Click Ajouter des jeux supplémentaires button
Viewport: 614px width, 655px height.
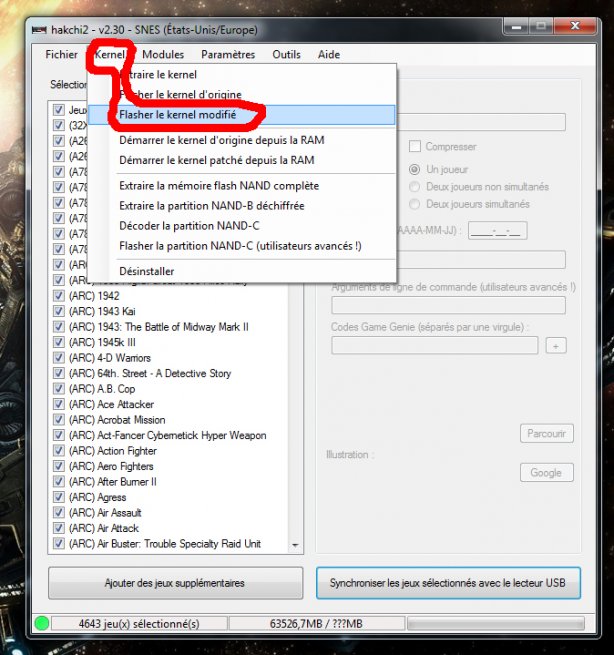(175, 583)
